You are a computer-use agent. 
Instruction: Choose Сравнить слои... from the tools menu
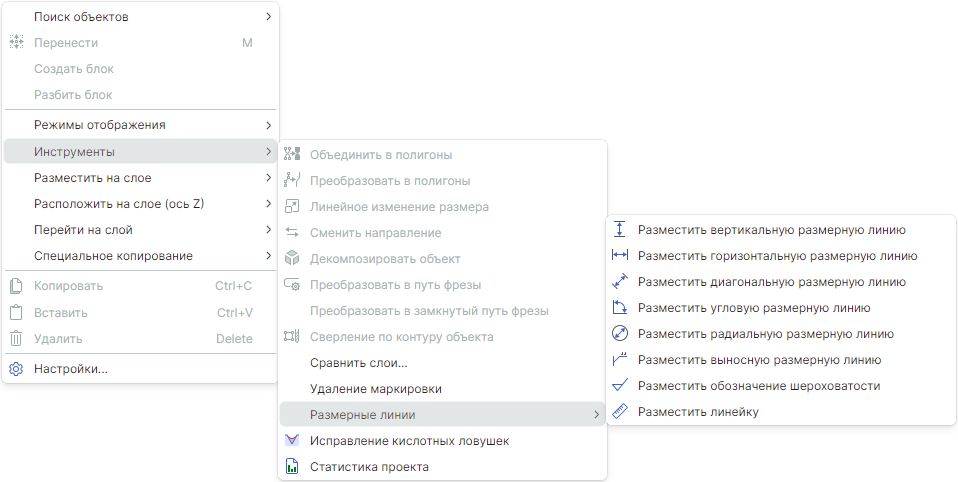443,363
